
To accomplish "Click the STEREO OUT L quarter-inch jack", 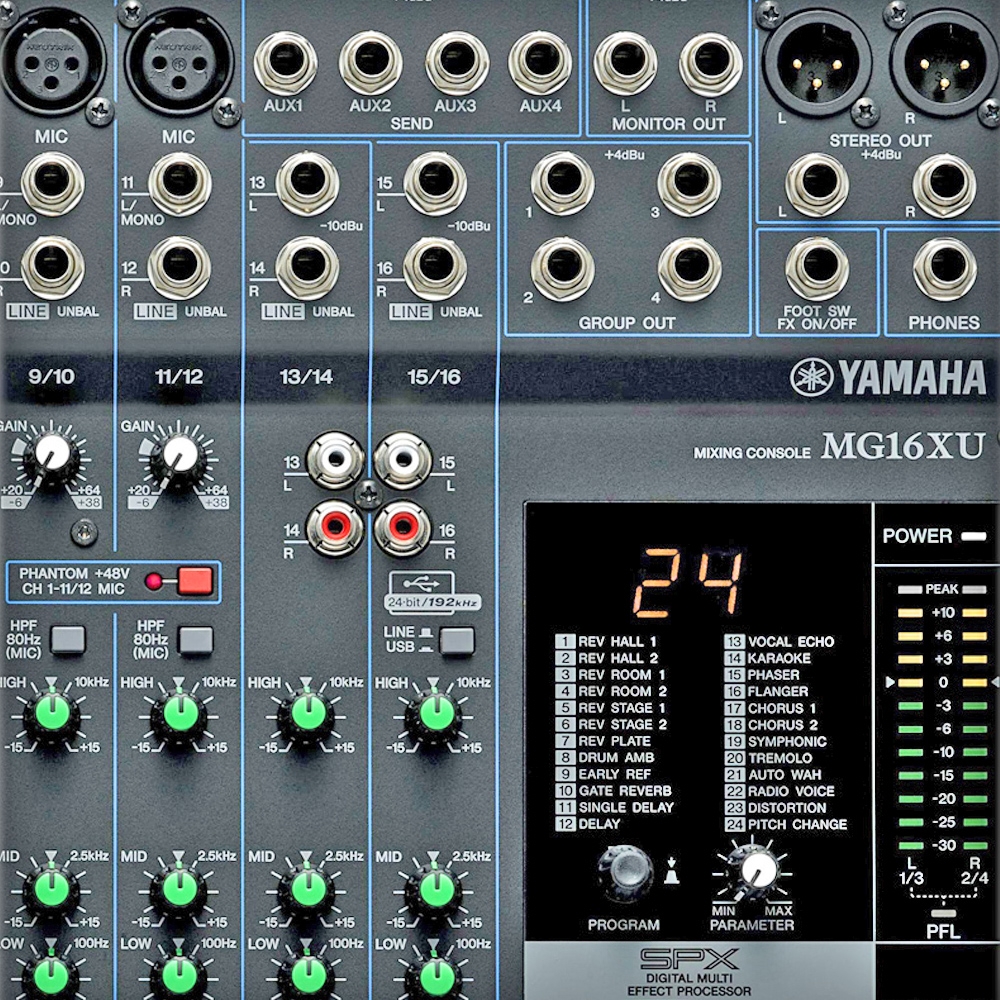I will [x=817, y=185].
